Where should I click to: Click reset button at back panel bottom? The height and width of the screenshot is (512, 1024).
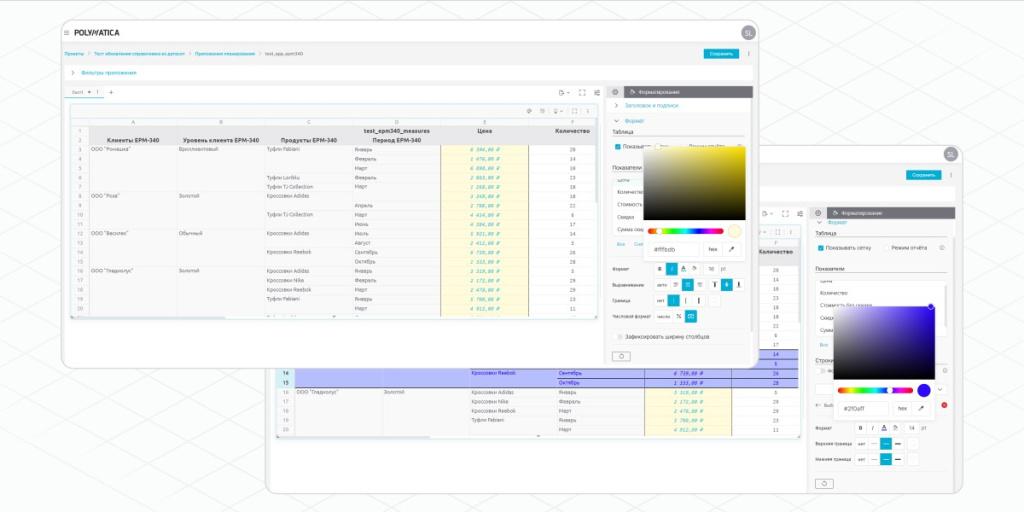(824, 484)
